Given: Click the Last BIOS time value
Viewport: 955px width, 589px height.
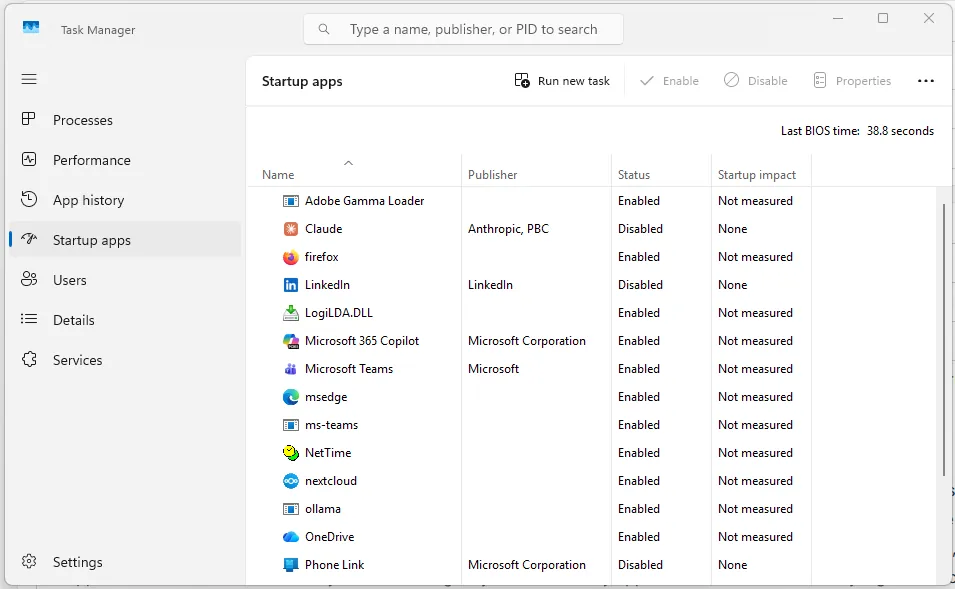Looking at the screenshot, I should (x=900, y=131).
